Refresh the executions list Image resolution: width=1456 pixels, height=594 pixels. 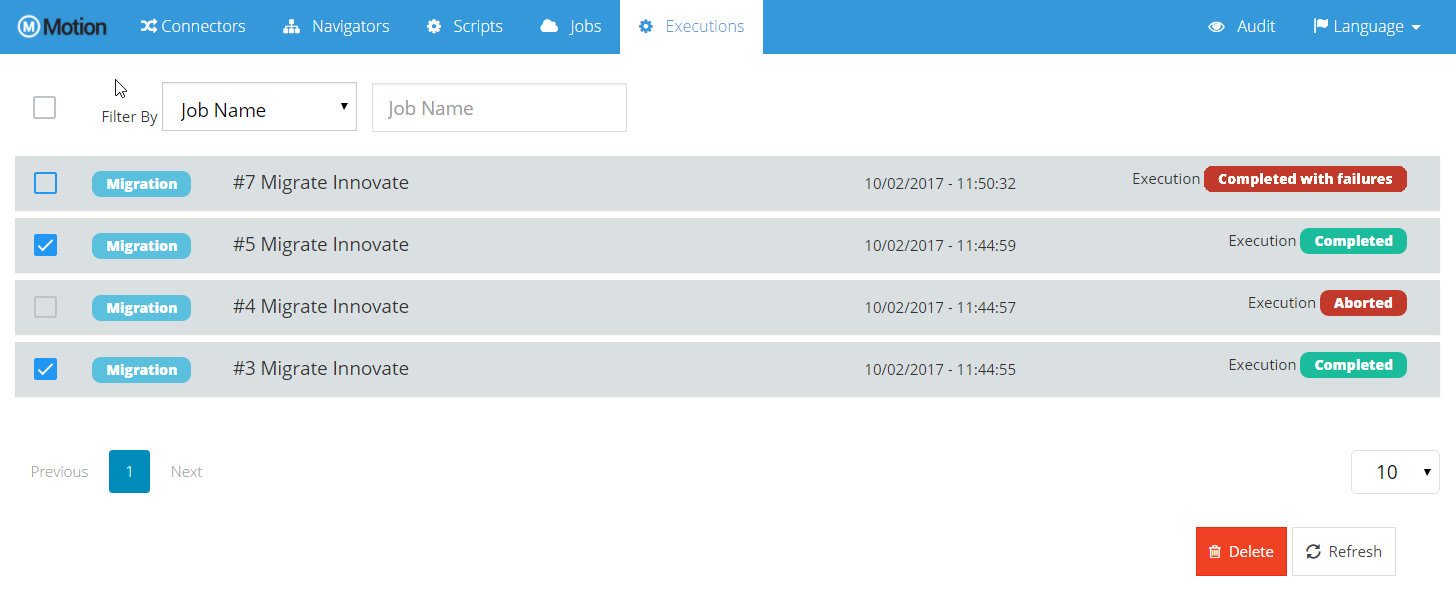coord(1344,552)
